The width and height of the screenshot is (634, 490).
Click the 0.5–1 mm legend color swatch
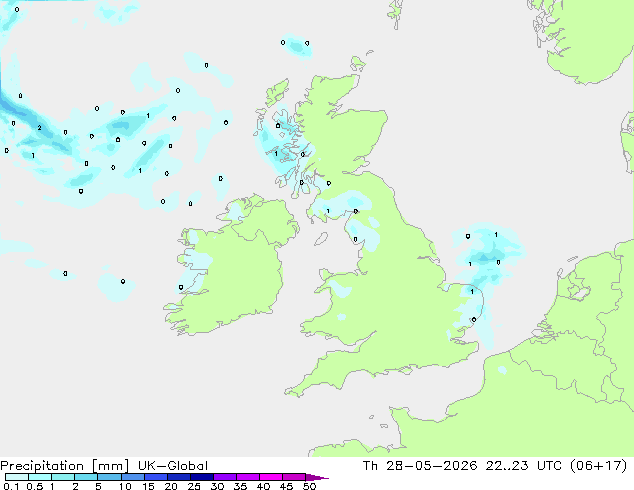pyautogui.click(x=40, y=477)
